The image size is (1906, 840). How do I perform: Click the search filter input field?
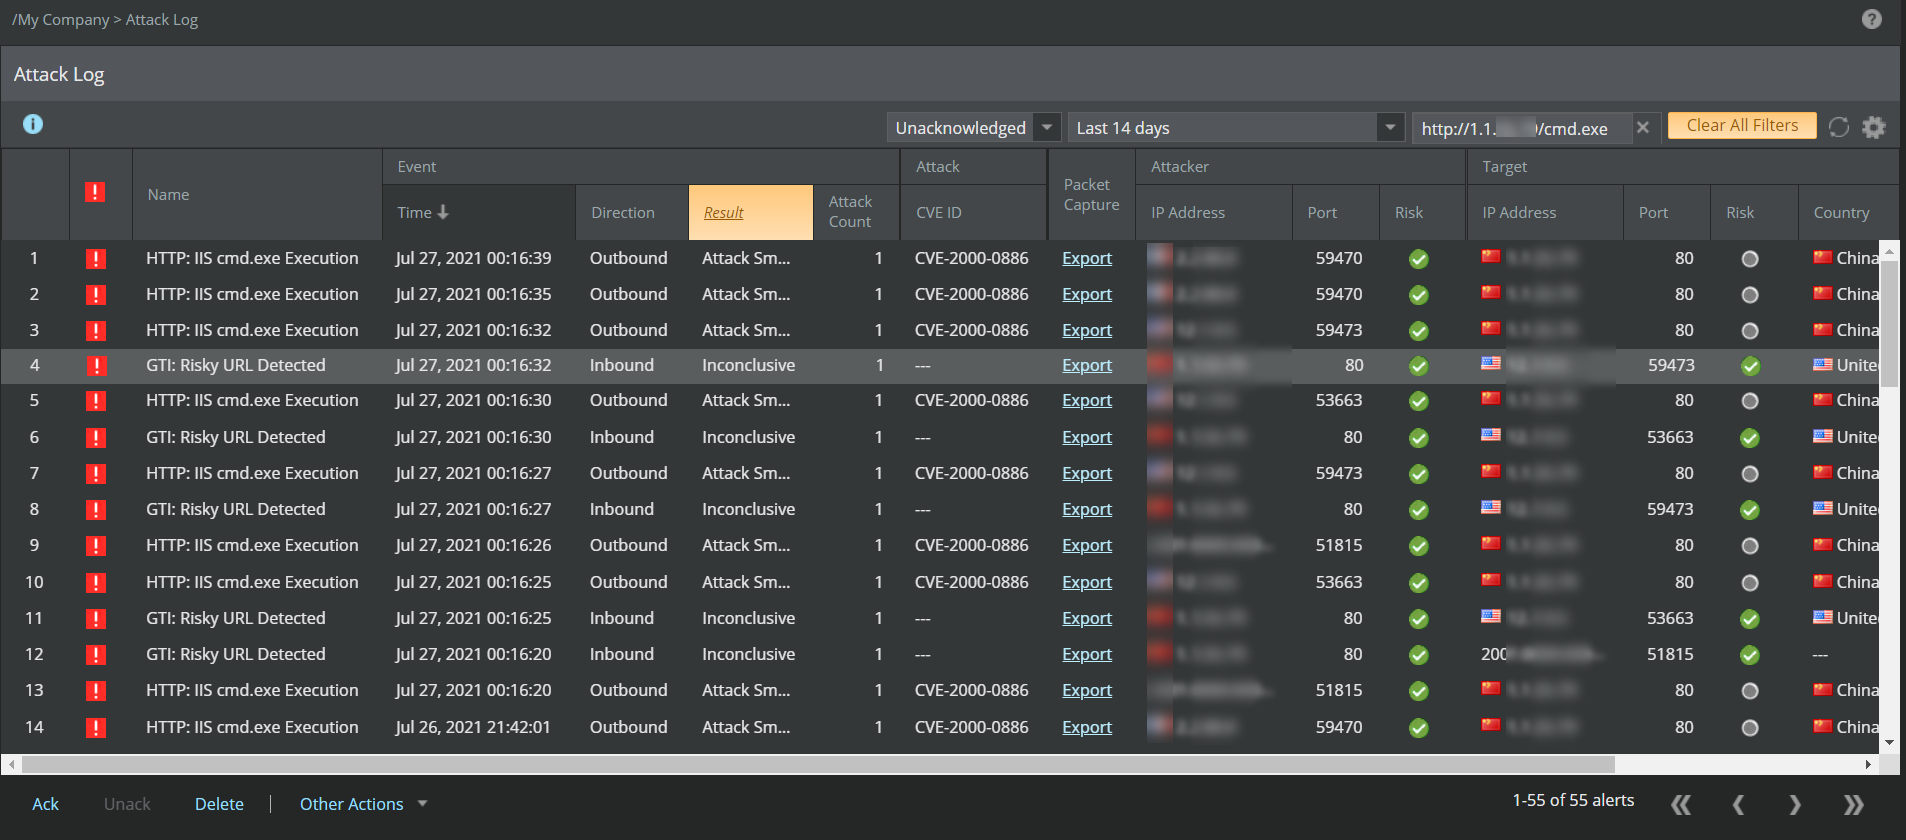coord(1520,128)
